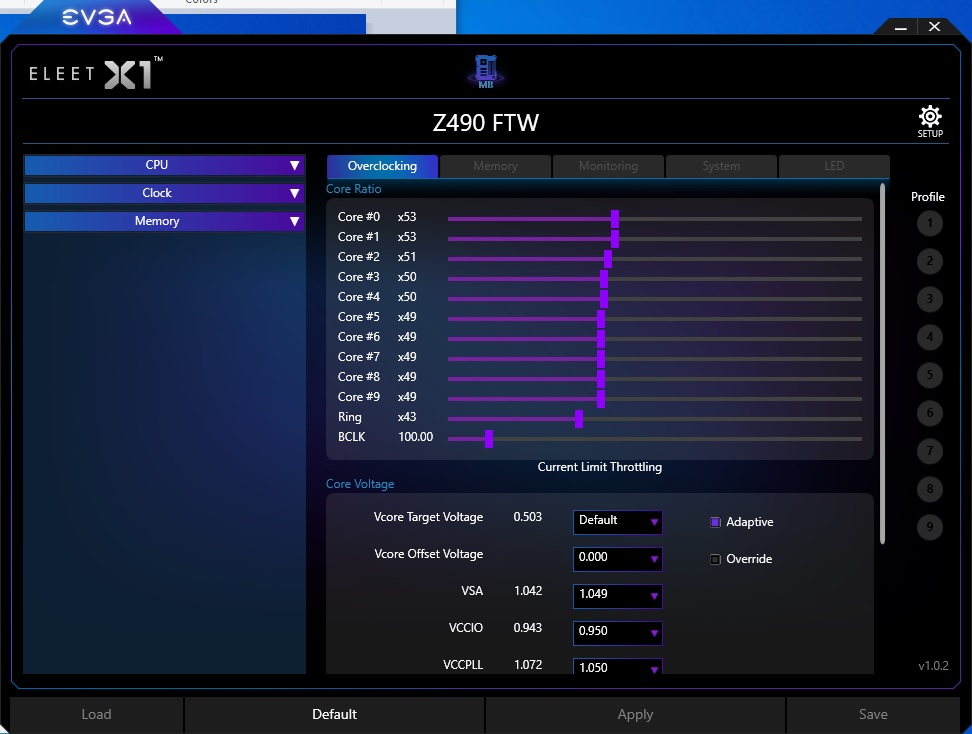Click the Default button
Image resolution: width=972 pixels, height=734 pixels.
(x=335, y=715)
